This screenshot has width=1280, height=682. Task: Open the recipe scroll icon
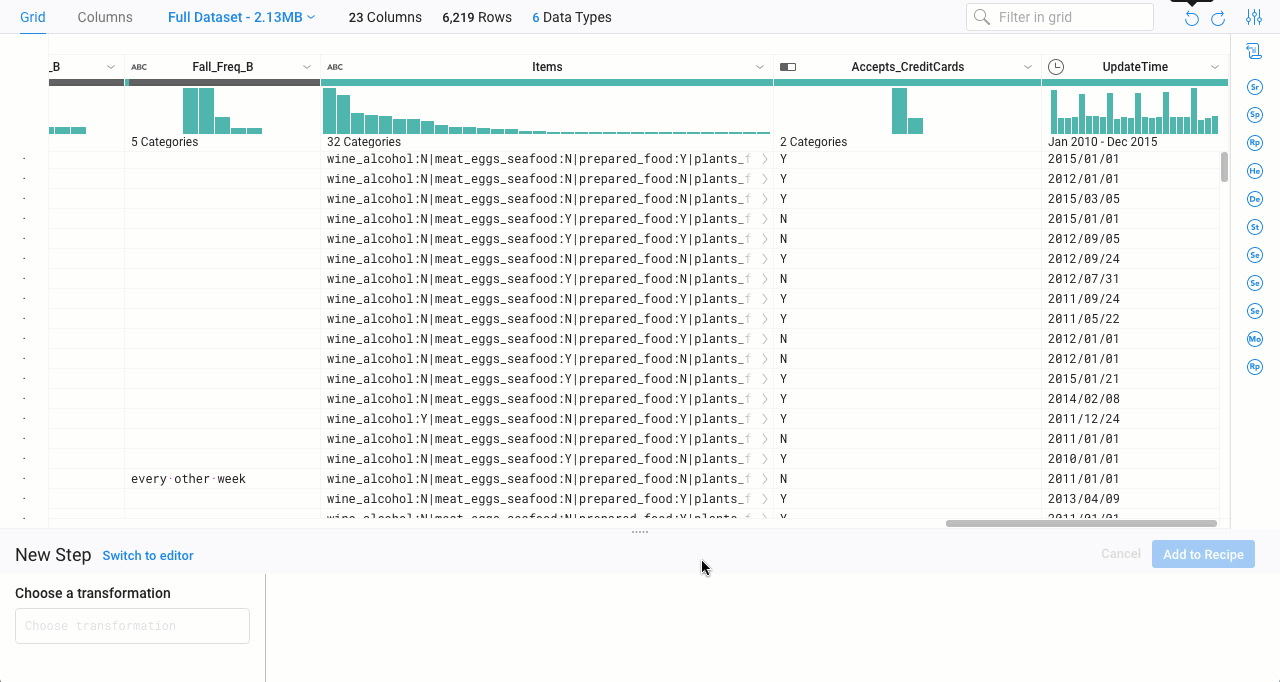coord(1254,51)
